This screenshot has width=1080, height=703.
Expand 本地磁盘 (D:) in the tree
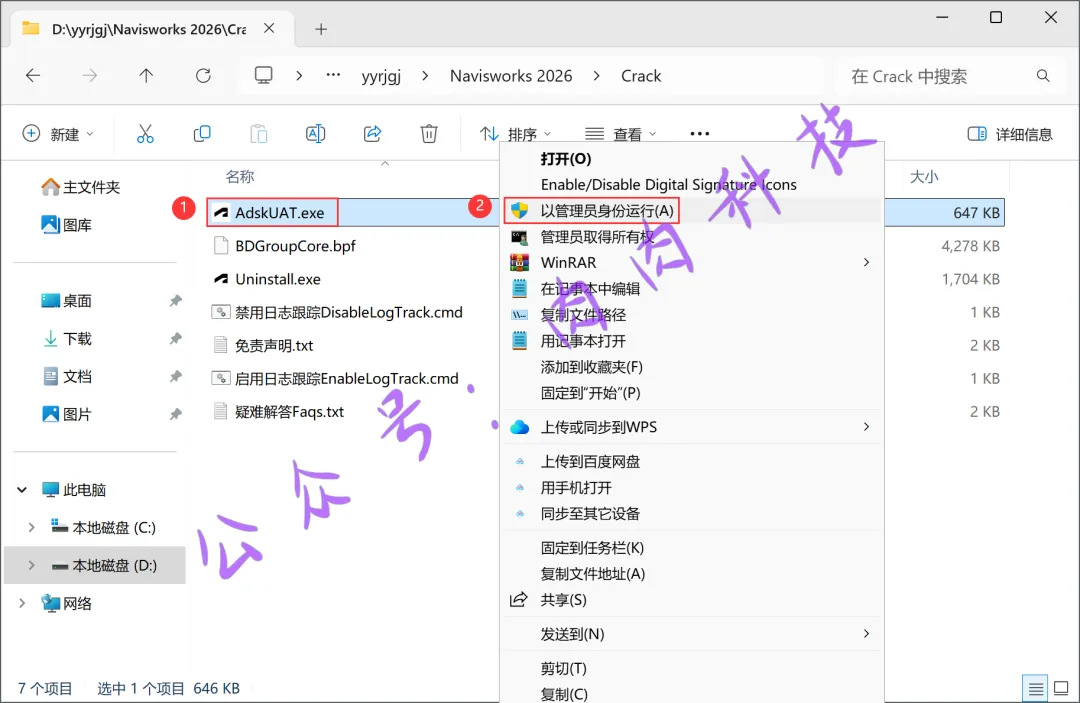point(31,565)
